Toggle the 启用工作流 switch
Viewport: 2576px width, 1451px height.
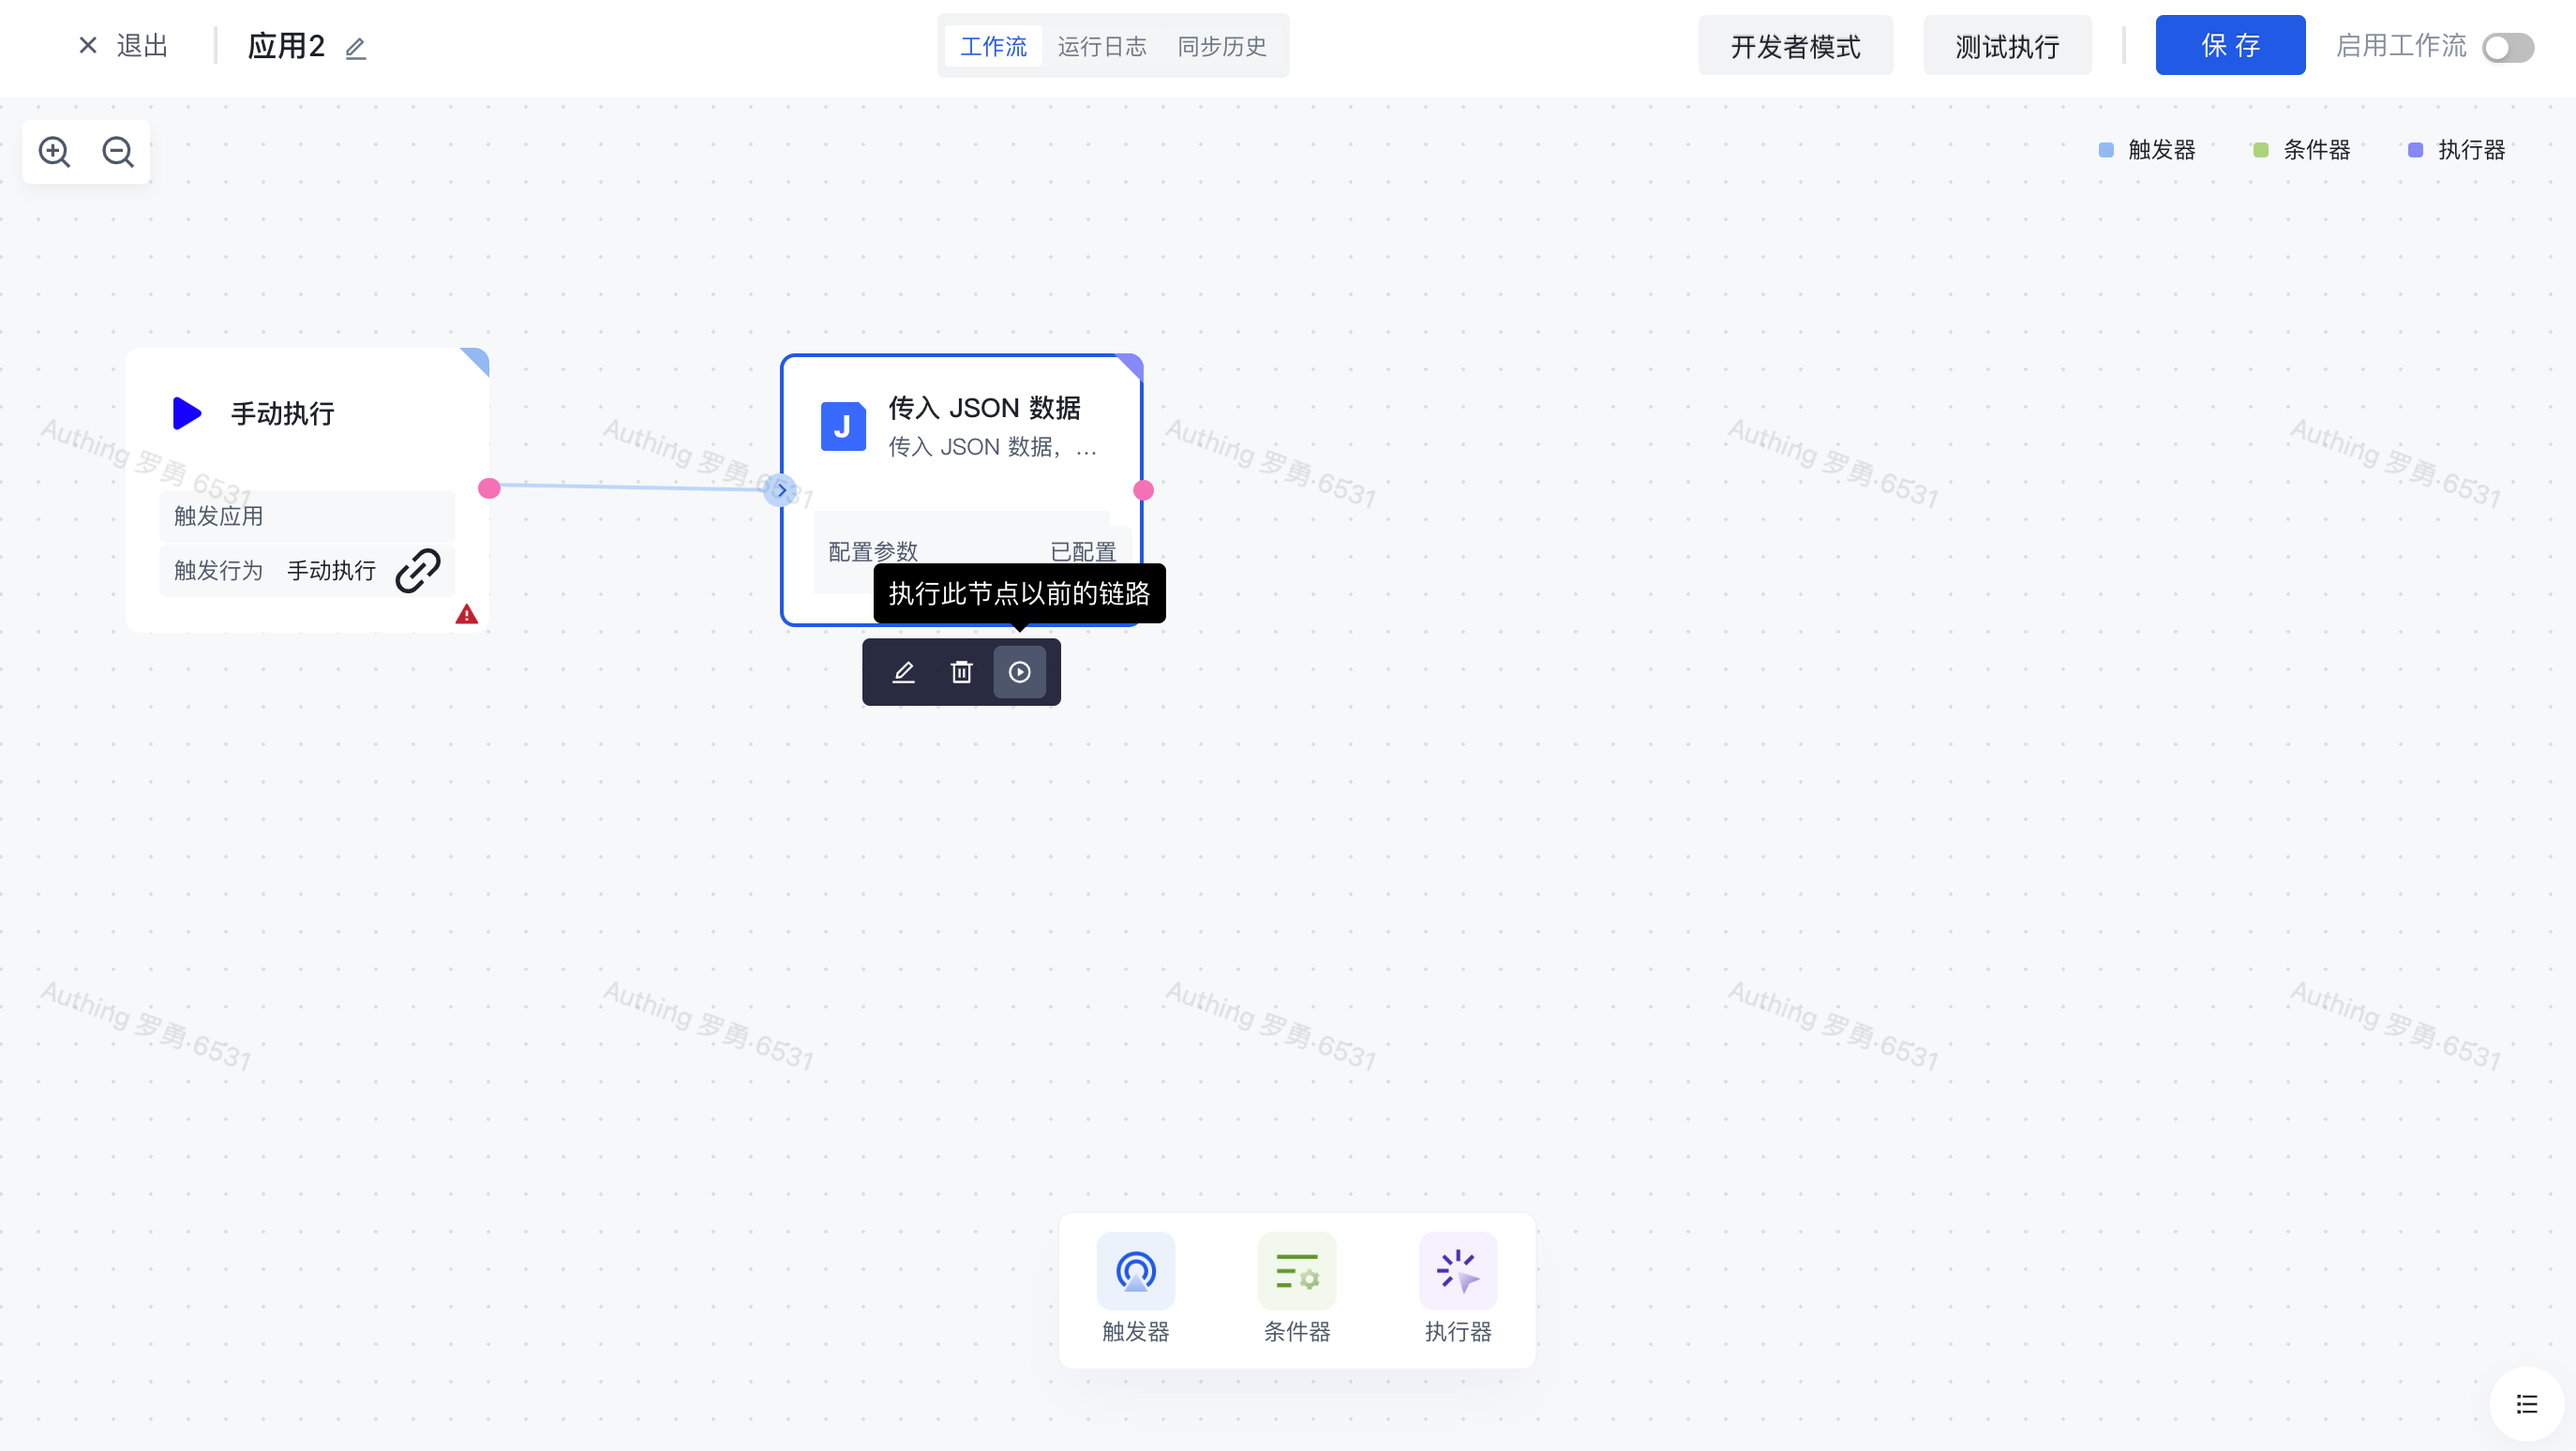tap(2507, 47)
